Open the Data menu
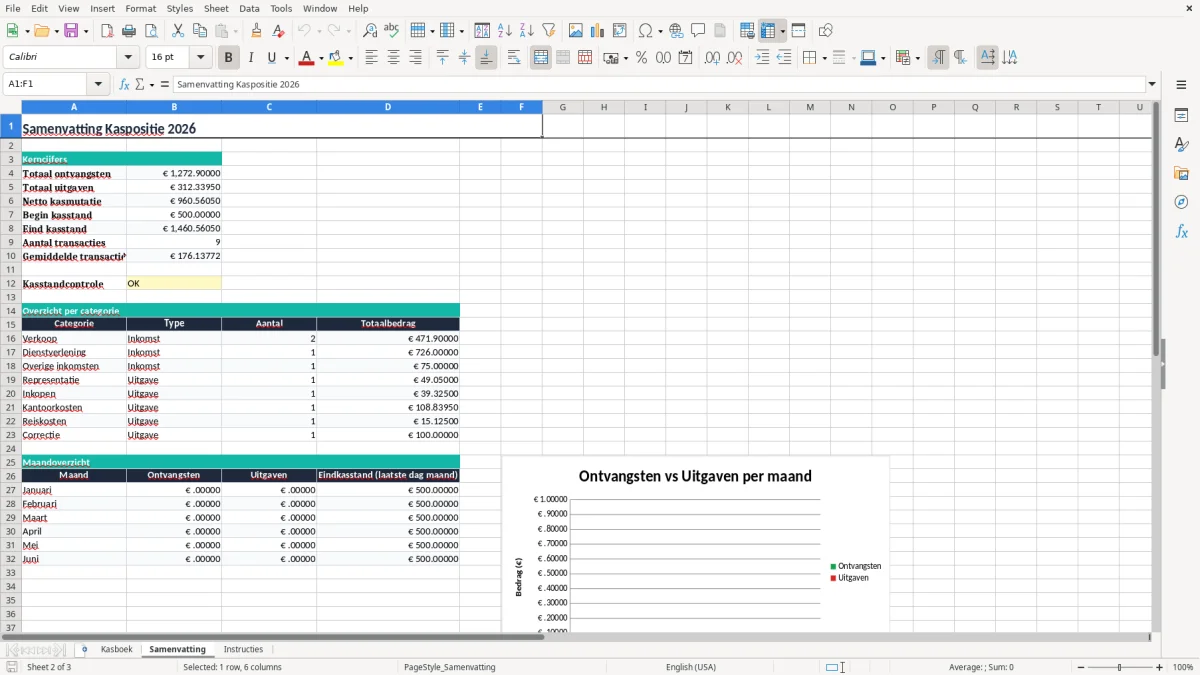This screenshot has width=1200, height=675. tap(249, 8)
